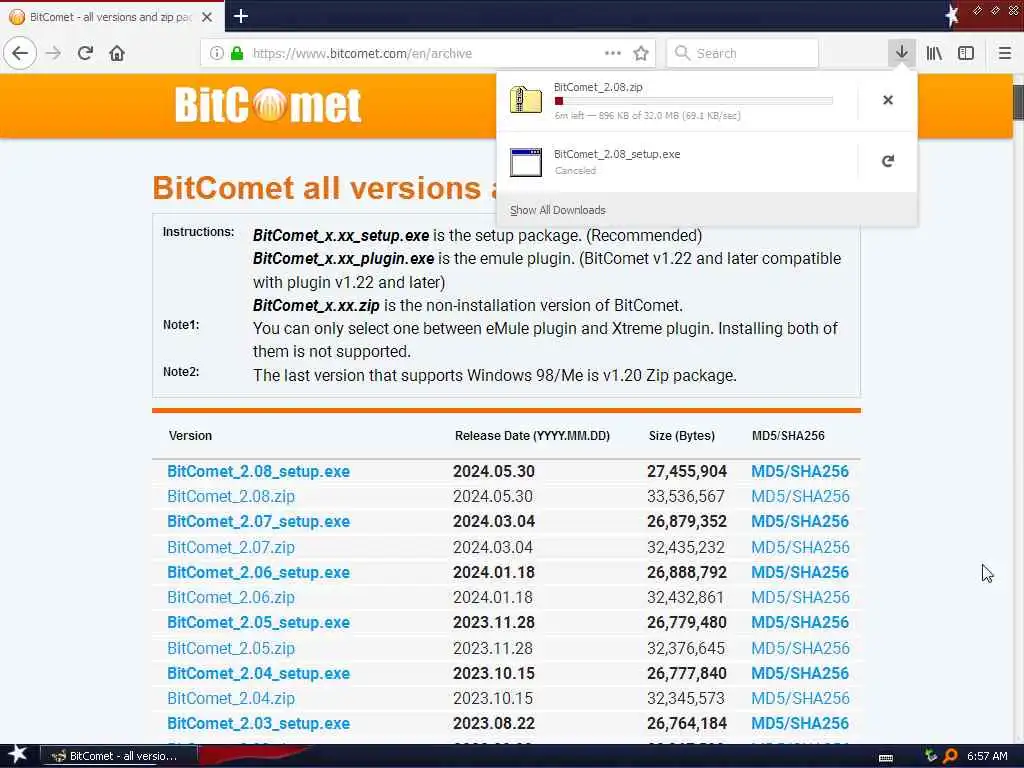Toggle the downloads arrow toolbar button
The height and width of the screenshot is (768, 1024).
tap(901, 53)
